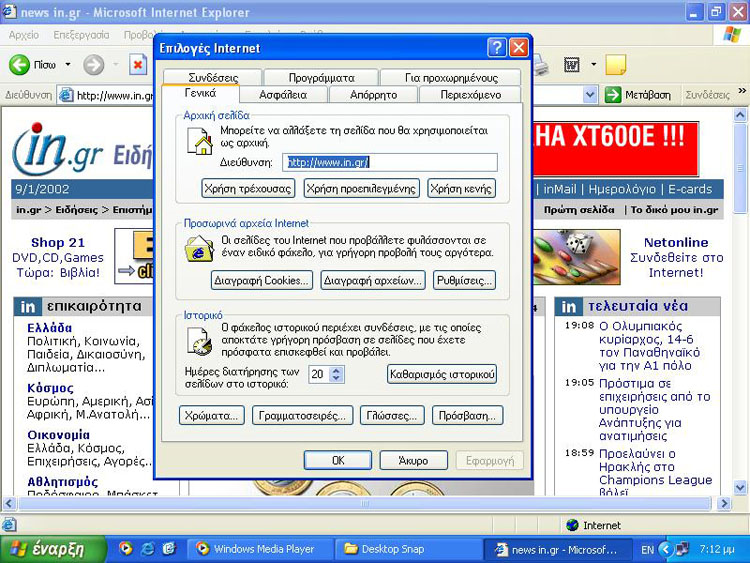This screenshot has height=563, width=750.
Task: Click the IE status bar page icon
Action: pos(9,525)
